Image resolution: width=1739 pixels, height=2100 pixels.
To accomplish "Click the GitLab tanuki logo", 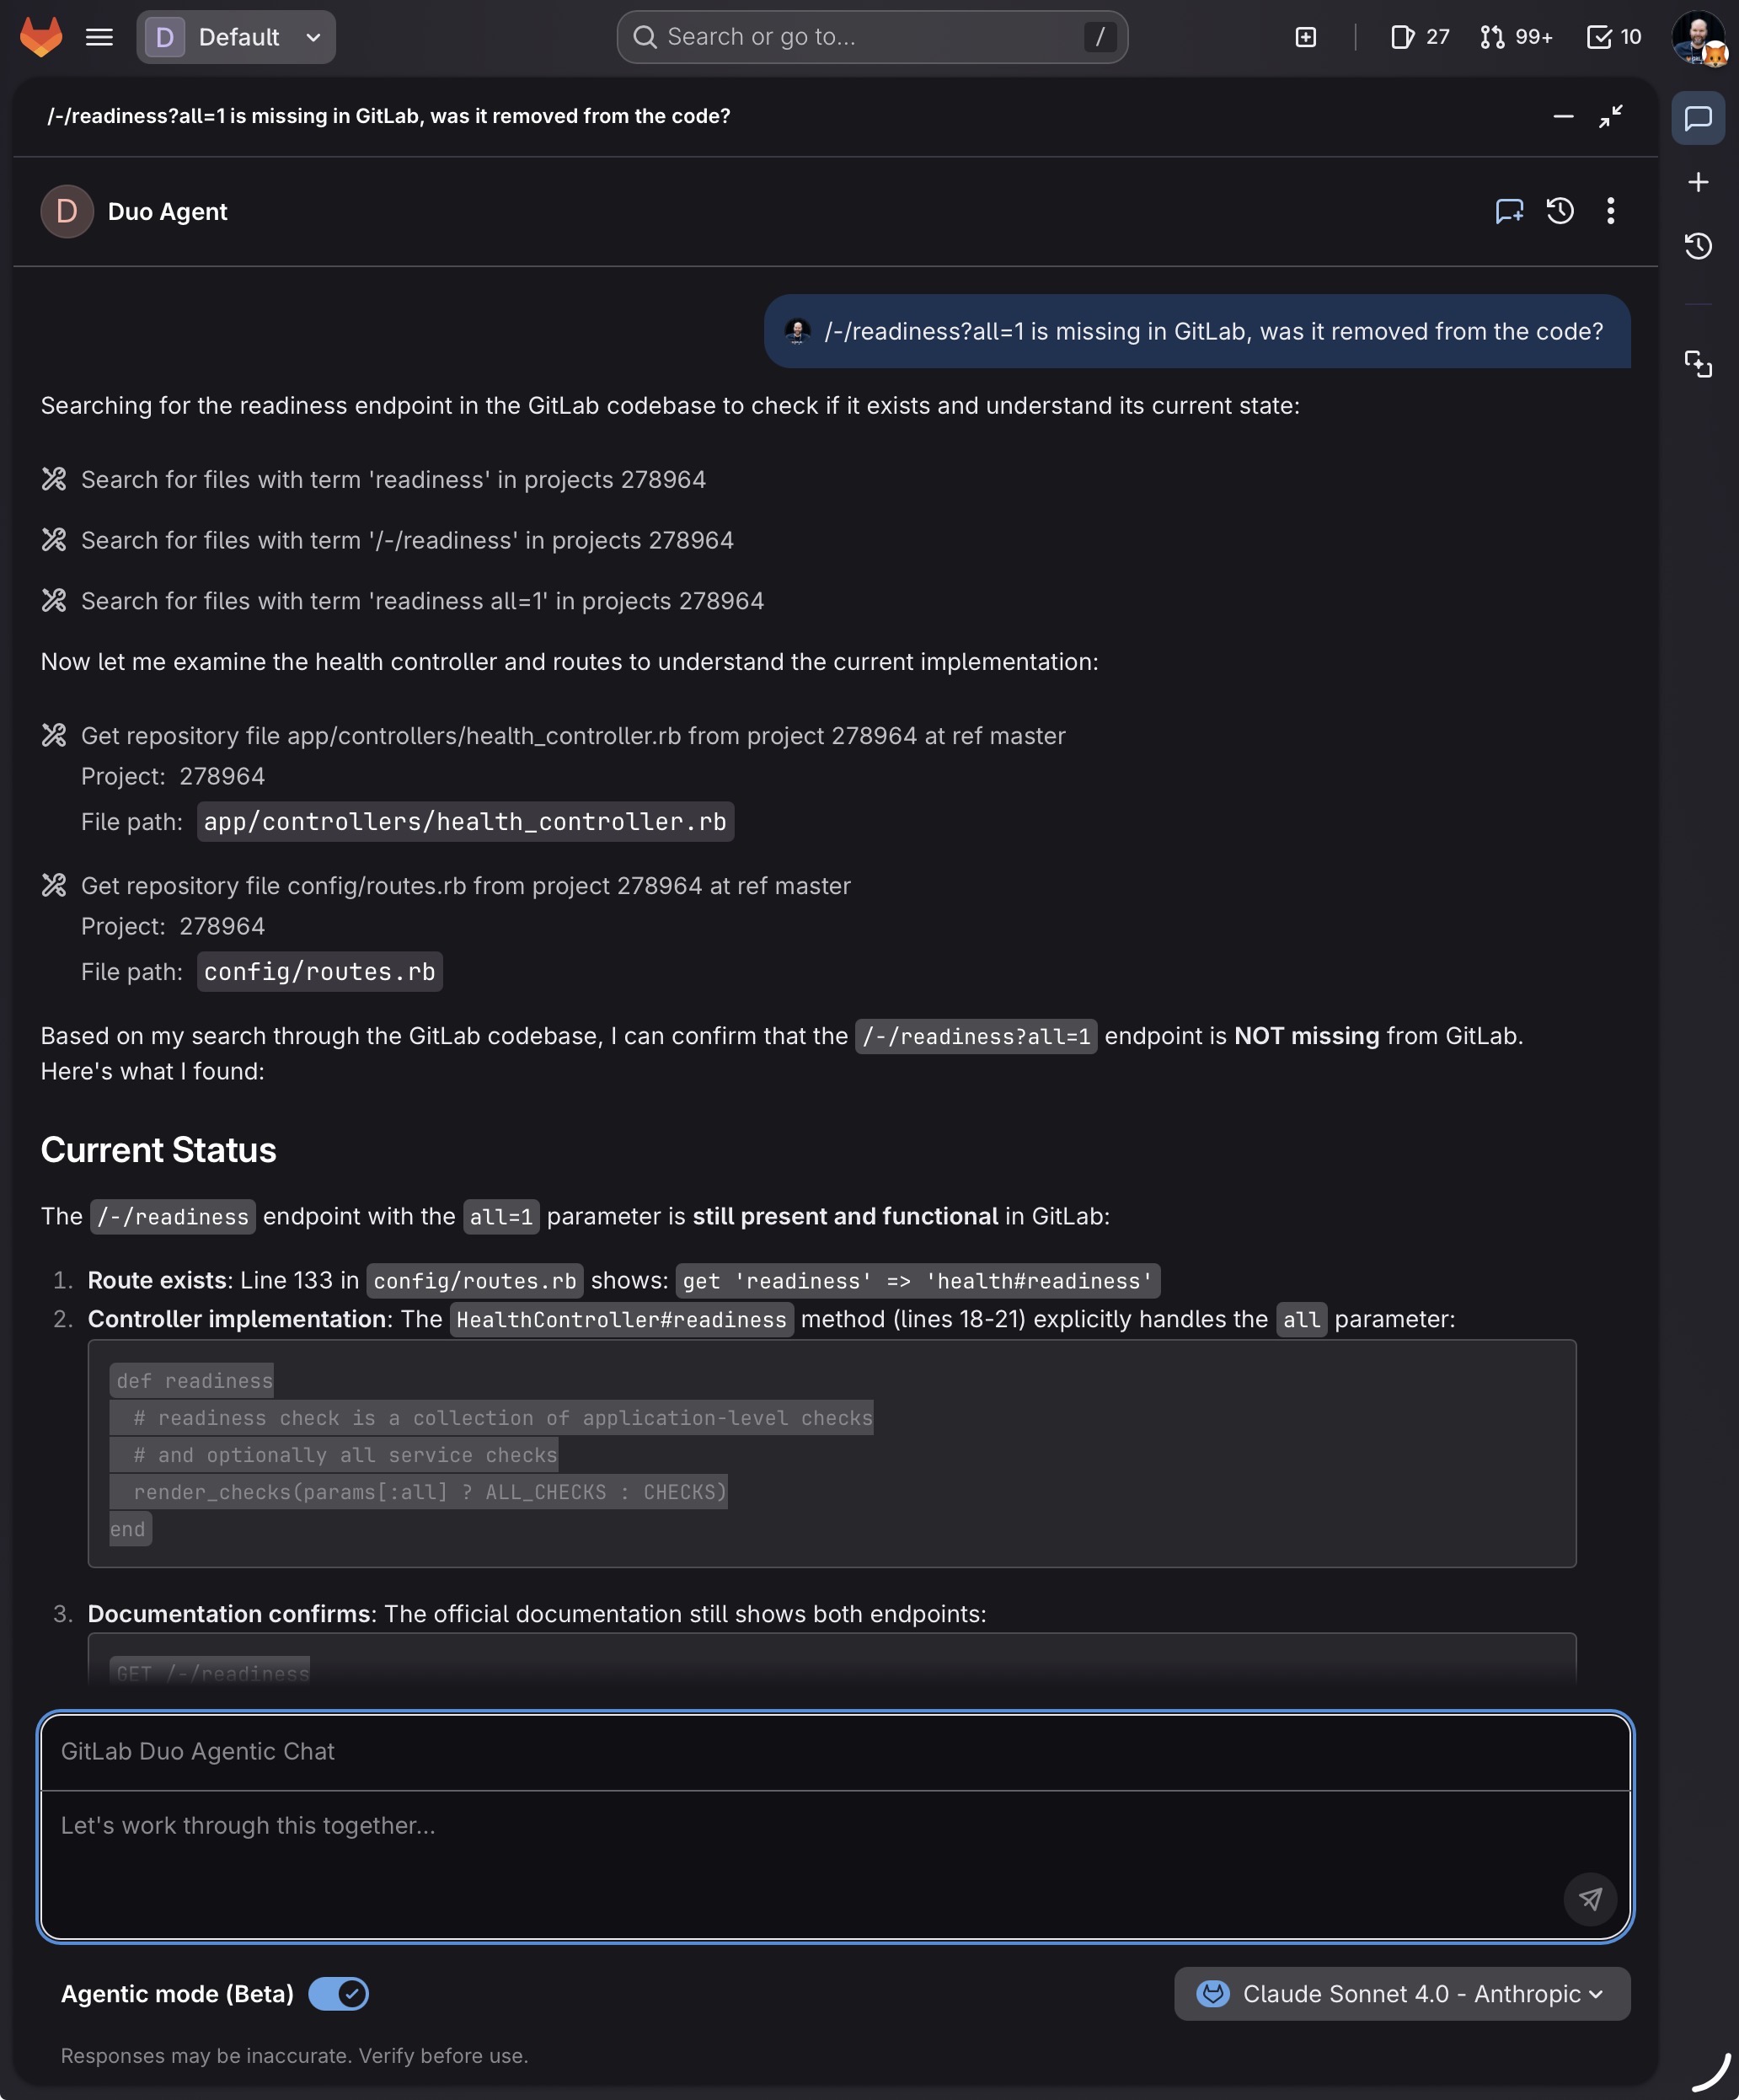I will (x=41, y=37).
